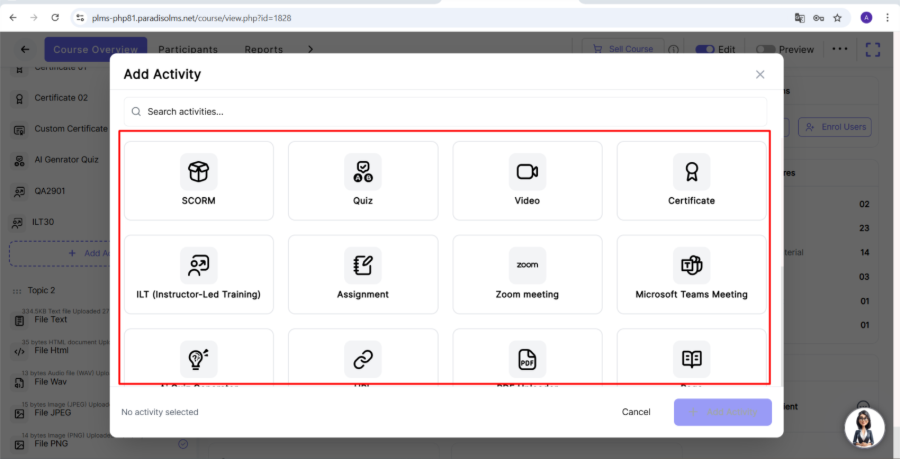
Task: Select the SCORM activity icon
Action: pyautogui.click(x=199, y=171)
